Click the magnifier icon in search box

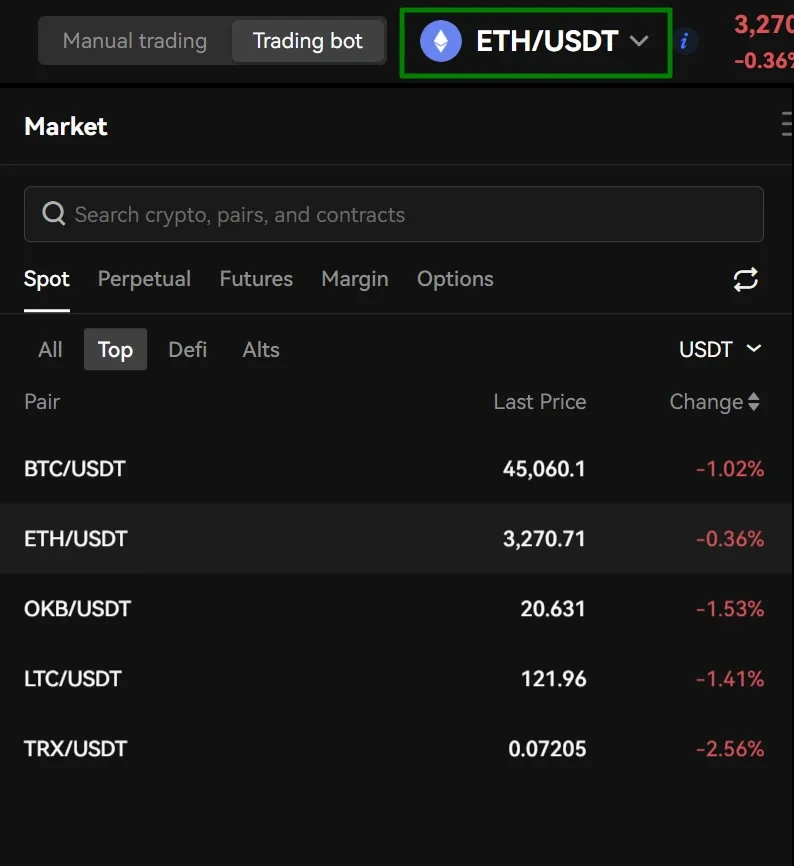tap(54, 214)
